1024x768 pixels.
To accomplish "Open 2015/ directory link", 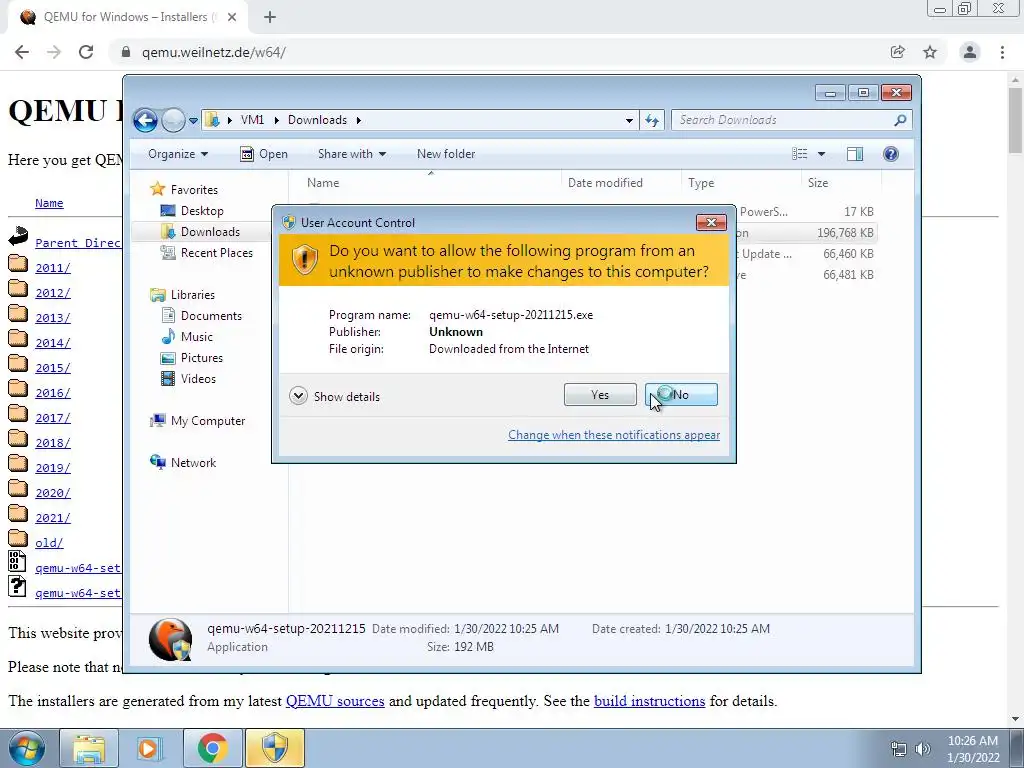I will point(53,368).
